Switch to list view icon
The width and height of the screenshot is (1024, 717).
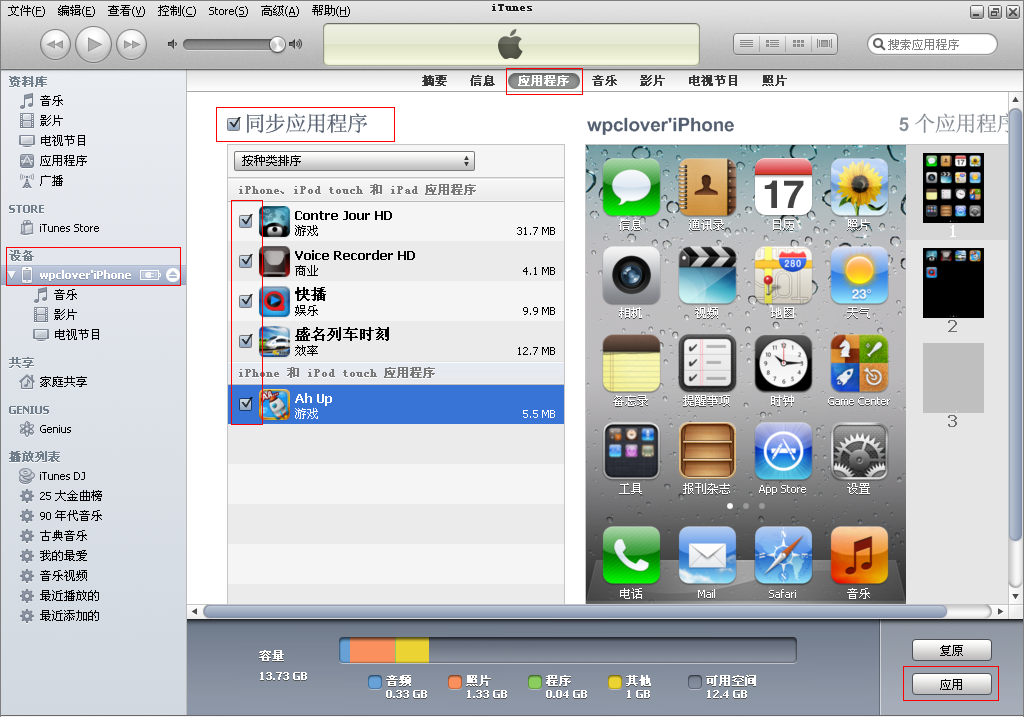(x=746, y=44)
